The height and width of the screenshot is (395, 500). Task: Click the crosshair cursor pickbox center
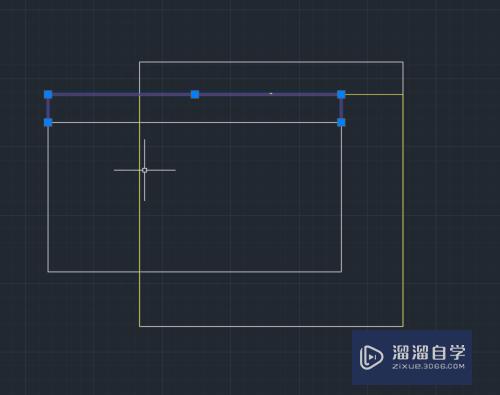(x=144, y=170)
